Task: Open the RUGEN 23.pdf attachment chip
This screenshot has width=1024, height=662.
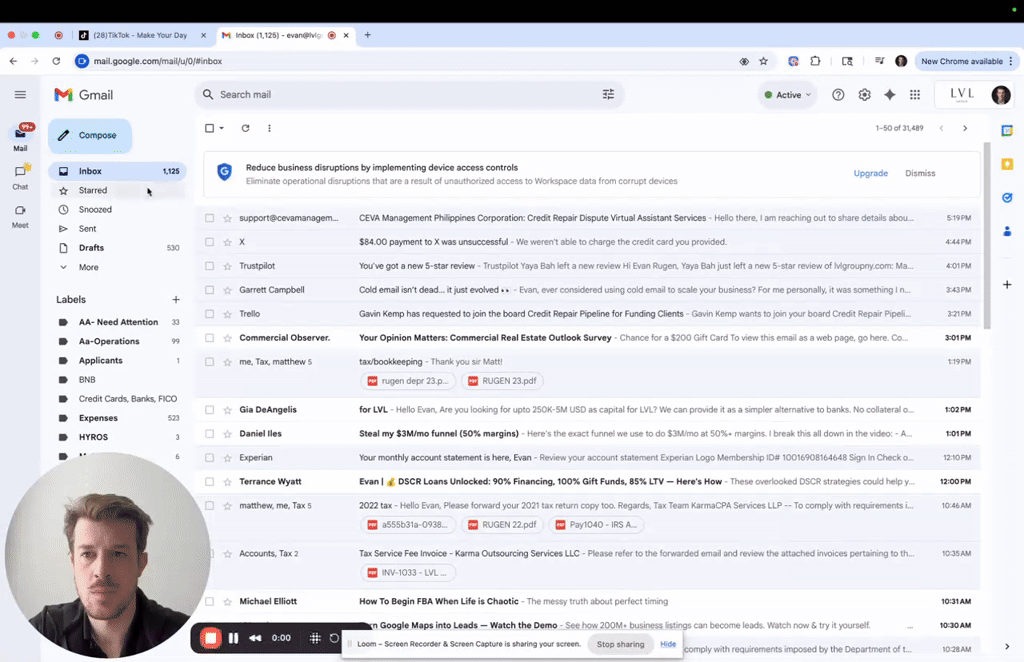Action: pyautogui.click(x=502, y=381)
